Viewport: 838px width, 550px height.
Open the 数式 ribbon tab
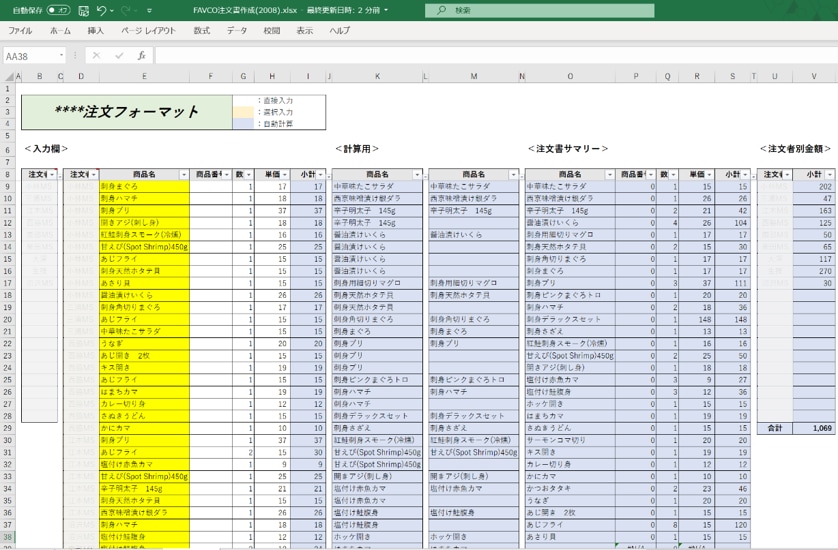pyautogui.click(x=201, y=30)
